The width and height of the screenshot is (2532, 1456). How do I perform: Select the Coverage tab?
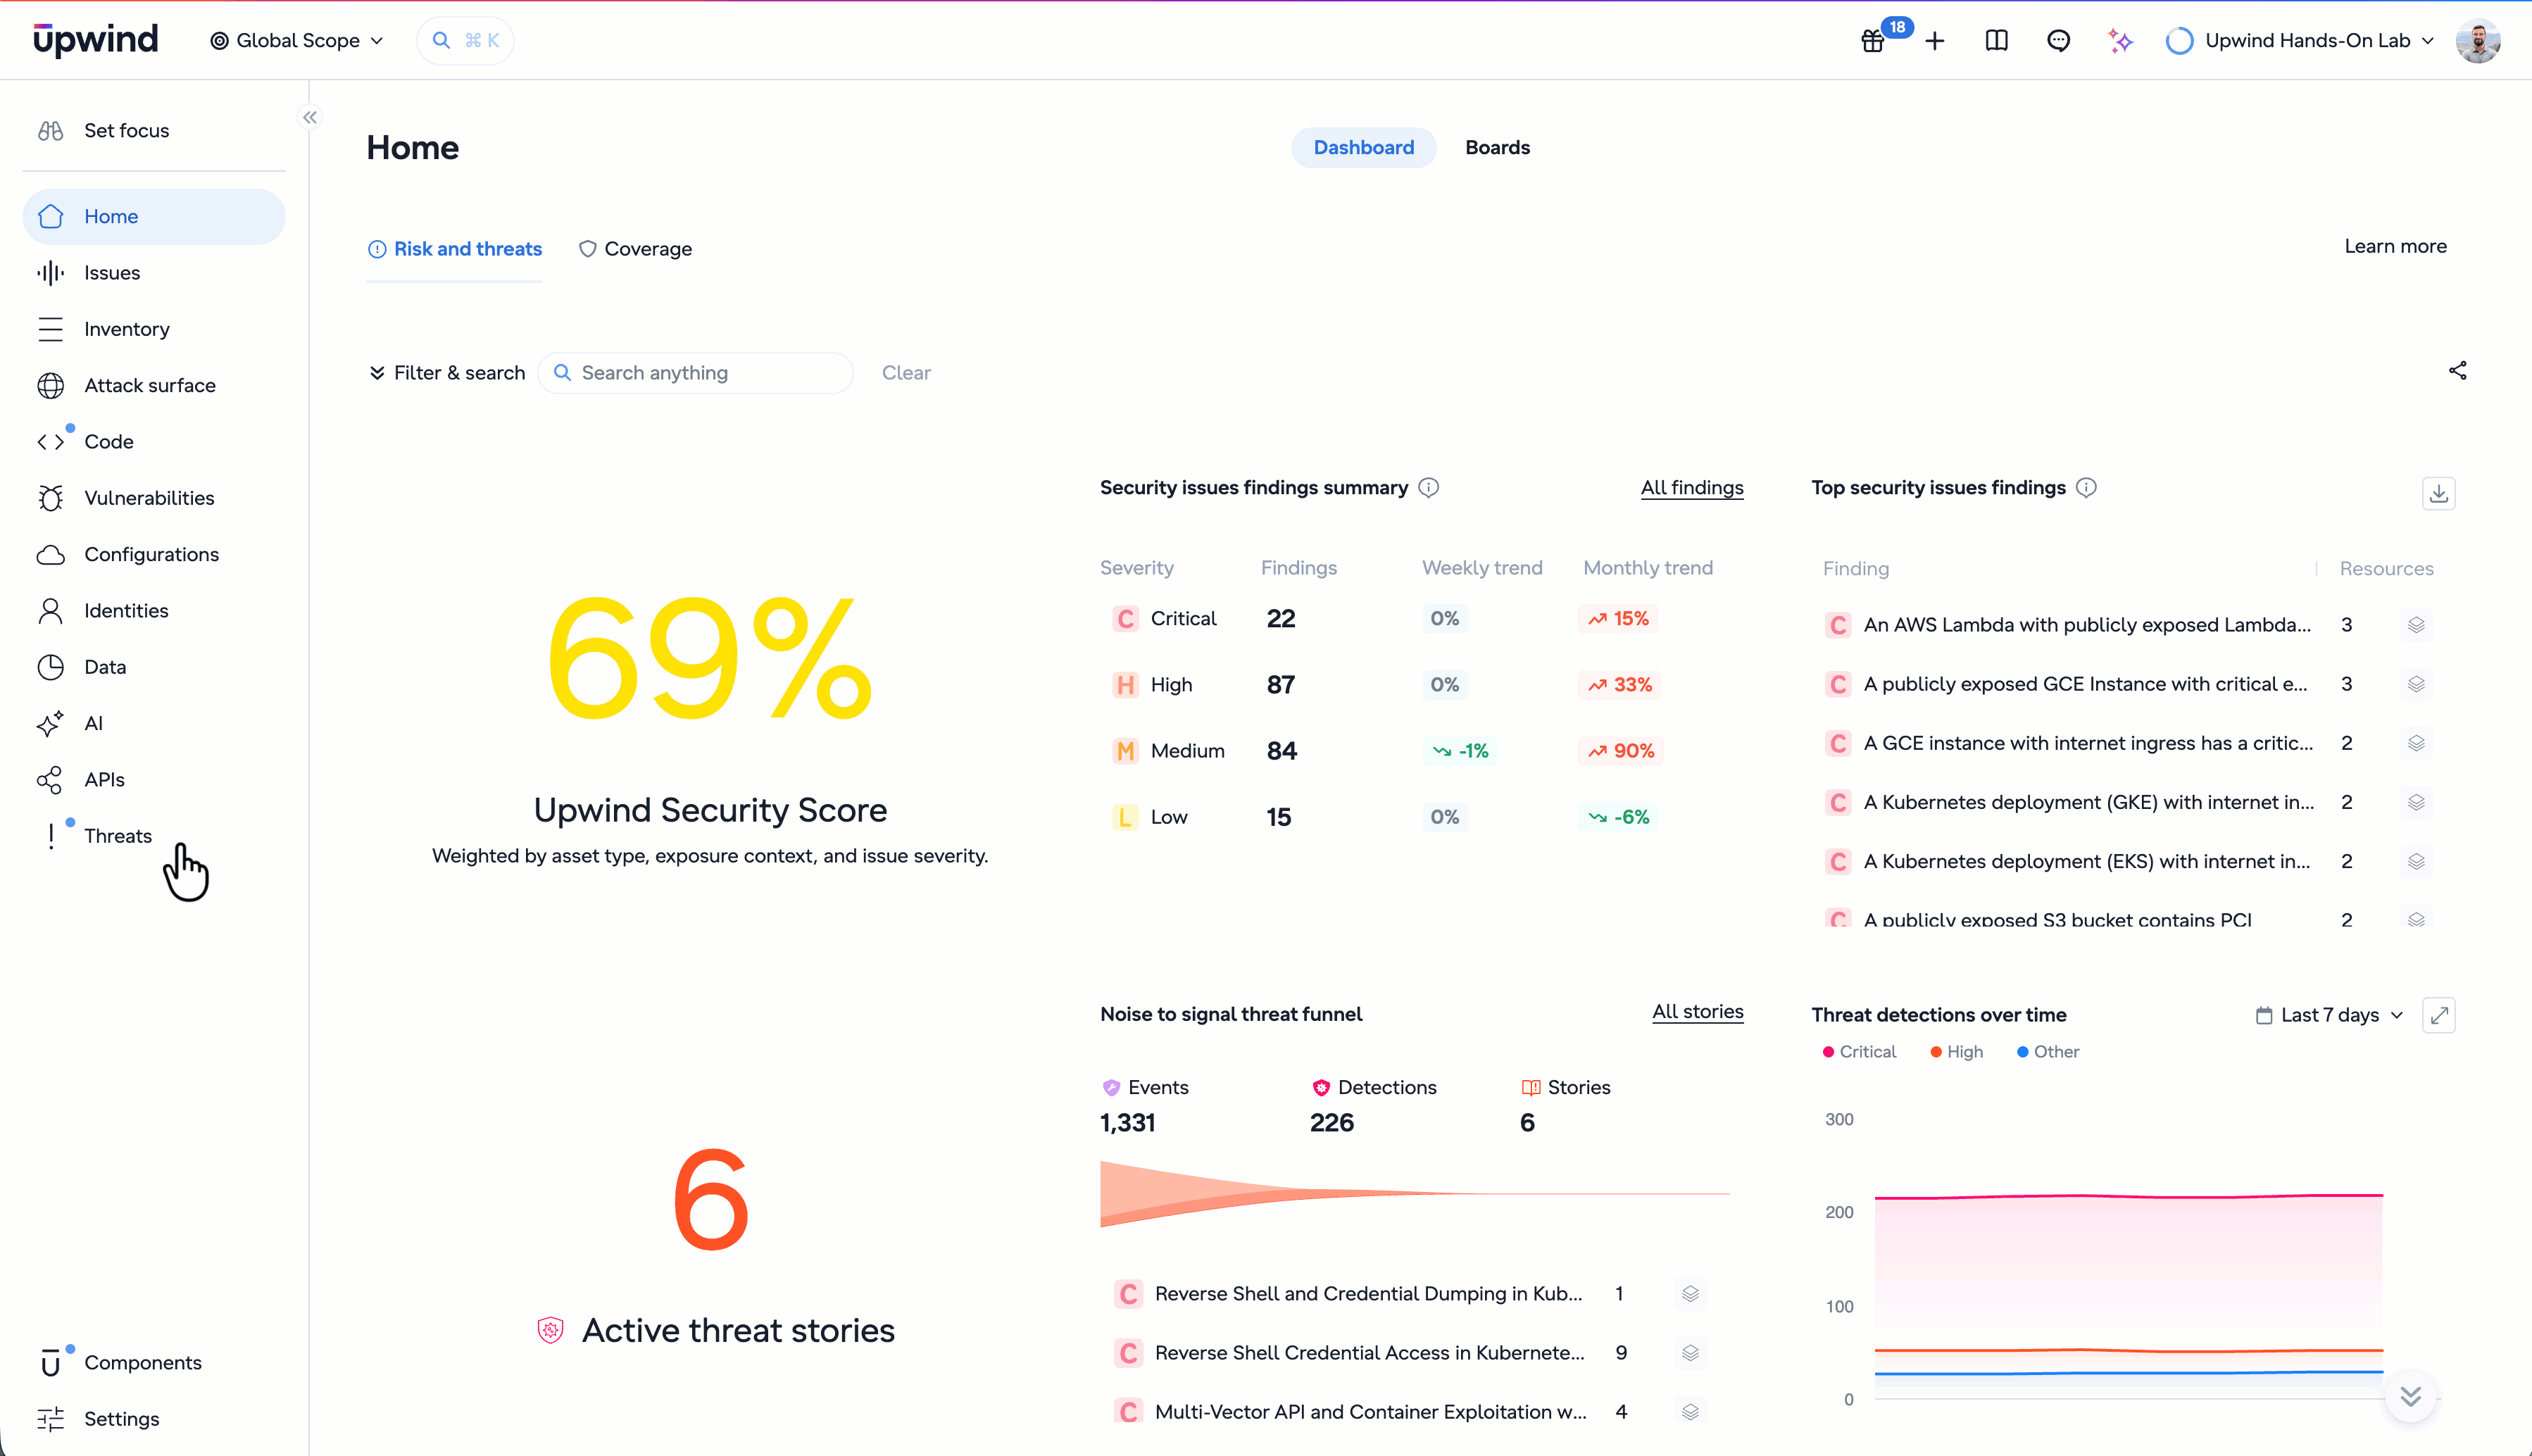[635, 250]
